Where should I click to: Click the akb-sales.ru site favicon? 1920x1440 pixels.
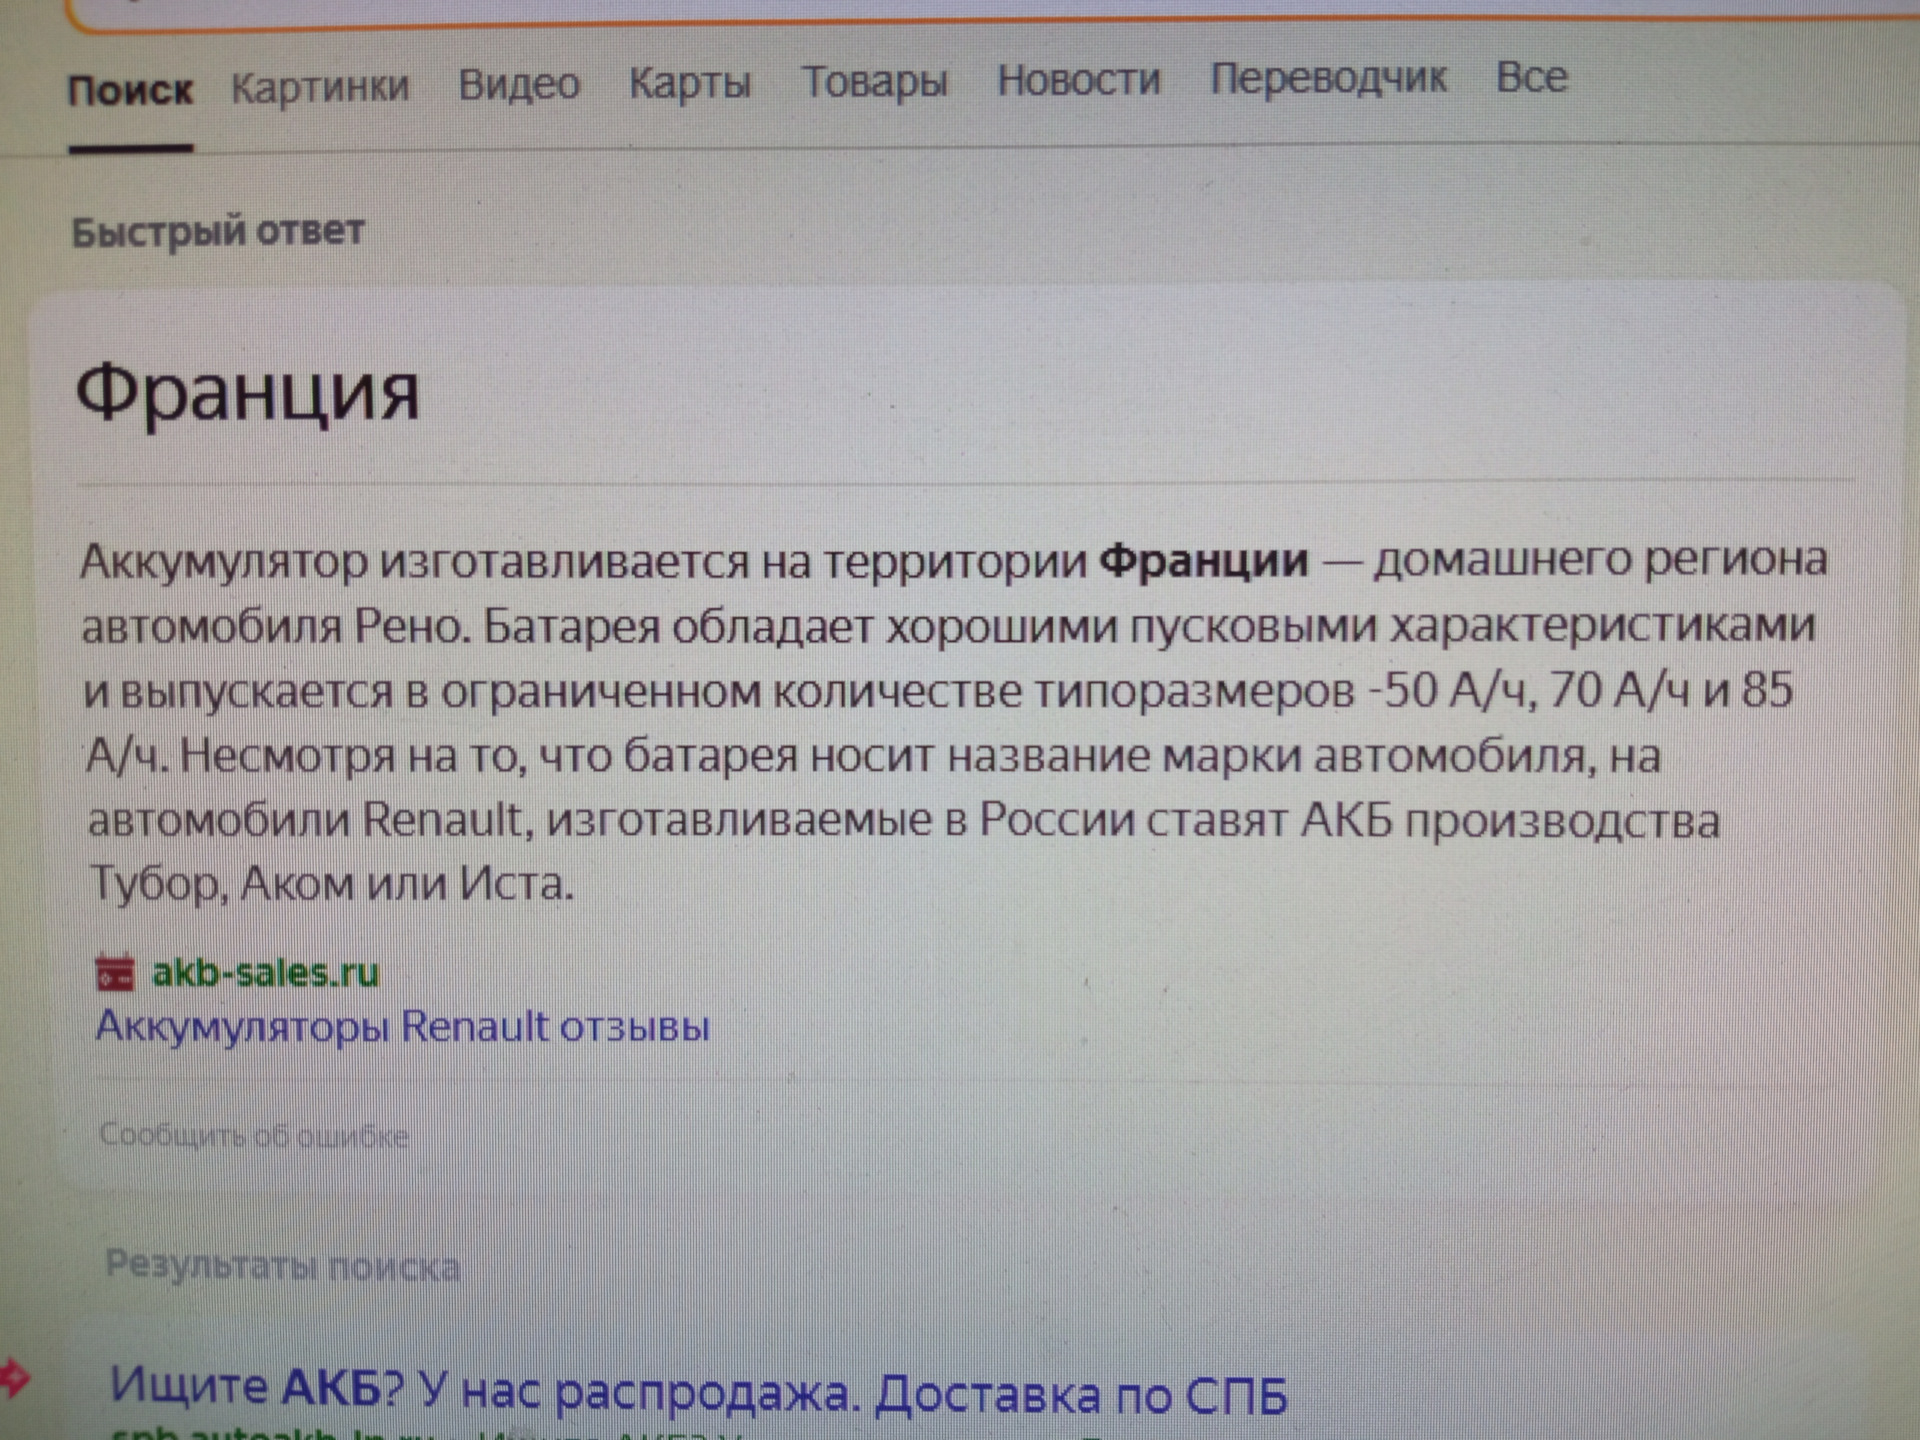tap(114, 973)
